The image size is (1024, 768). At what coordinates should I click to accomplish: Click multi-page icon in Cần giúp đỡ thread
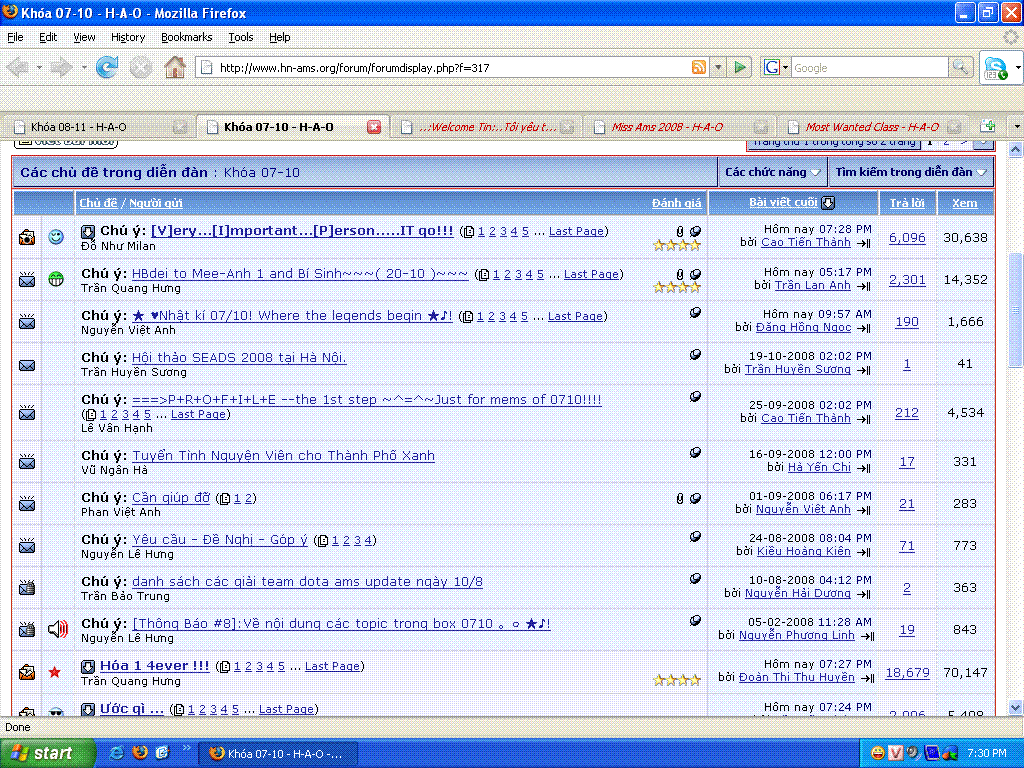point(225,499)
